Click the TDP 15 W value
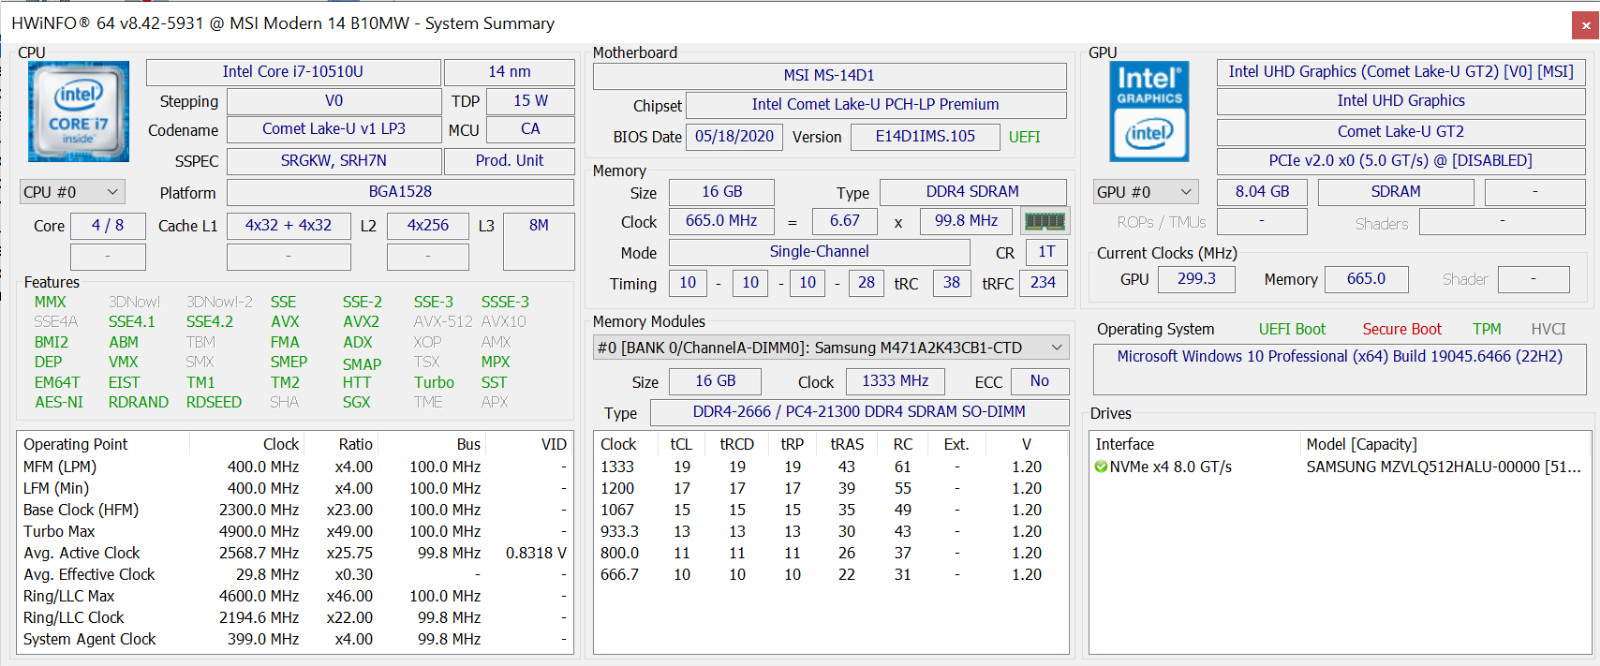The image size is (1600, 666). [530, 101]
